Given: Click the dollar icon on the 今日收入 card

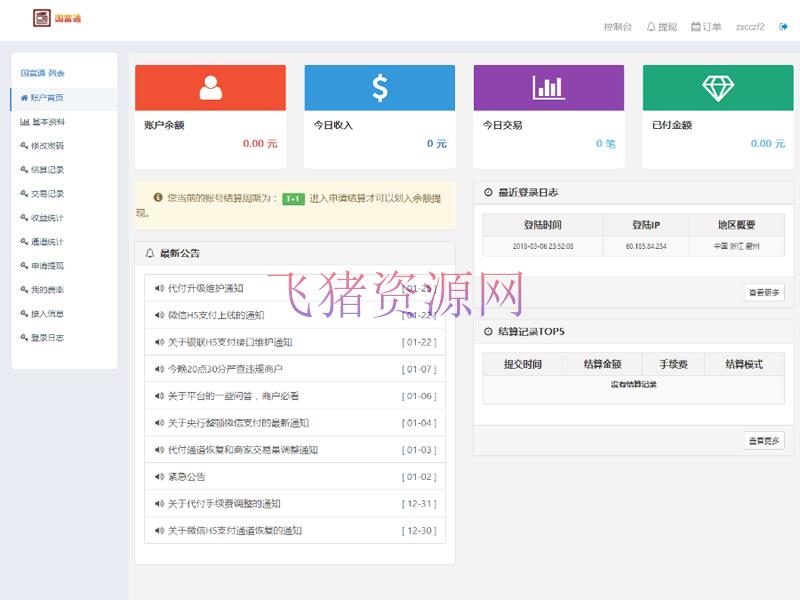Looking at the screenshot, I should click(x=380, y=88).
